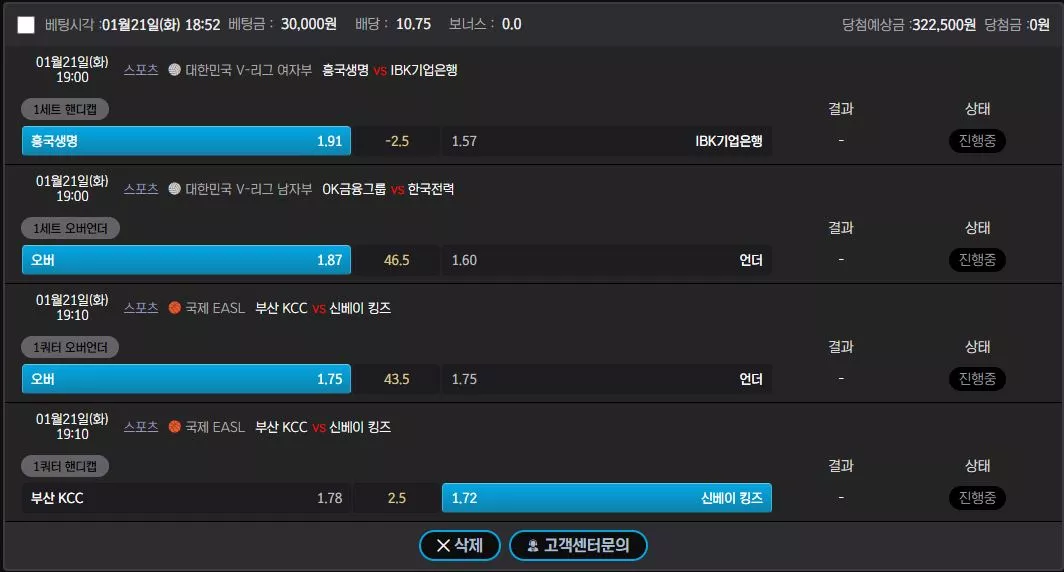This screenshot has width=1064, height=572.
Task: Click the X icon on the 삭제 button
Action: 443,546
